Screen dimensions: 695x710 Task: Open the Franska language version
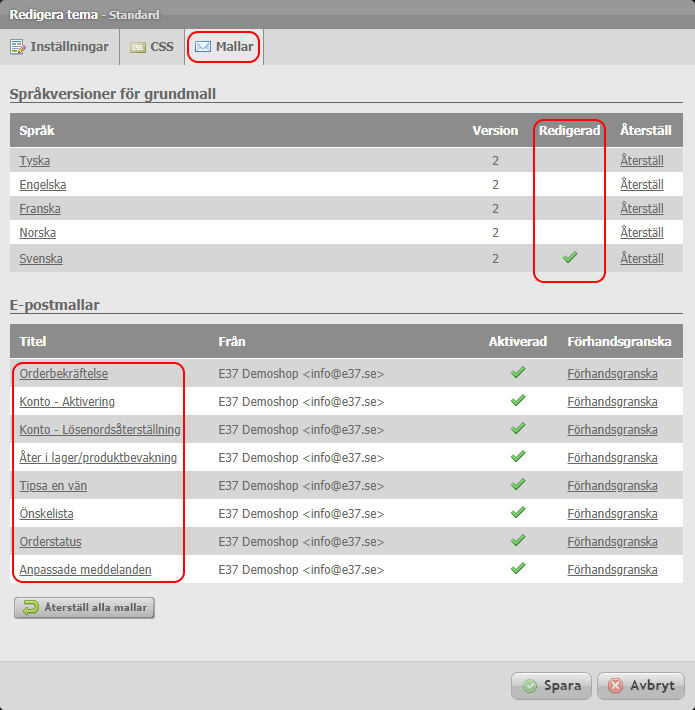pos(40,208)
